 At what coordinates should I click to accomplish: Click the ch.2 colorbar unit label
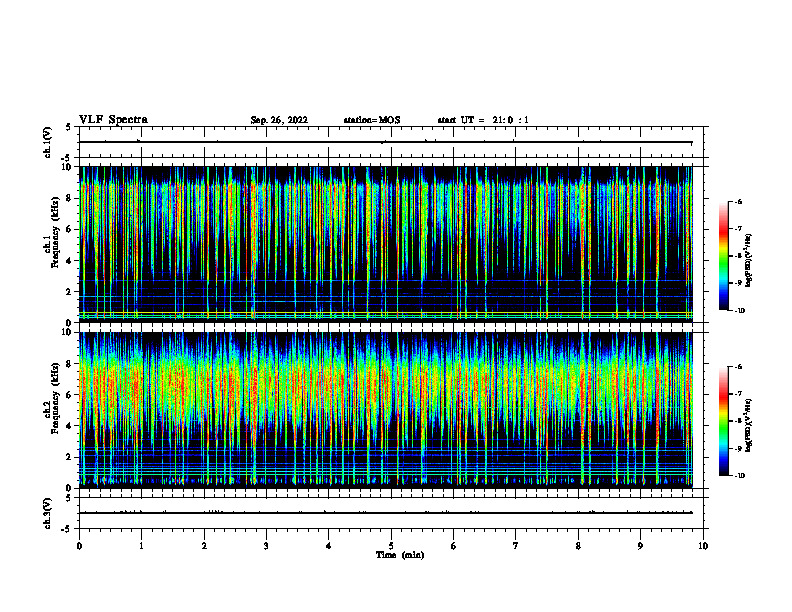point(749,425)
